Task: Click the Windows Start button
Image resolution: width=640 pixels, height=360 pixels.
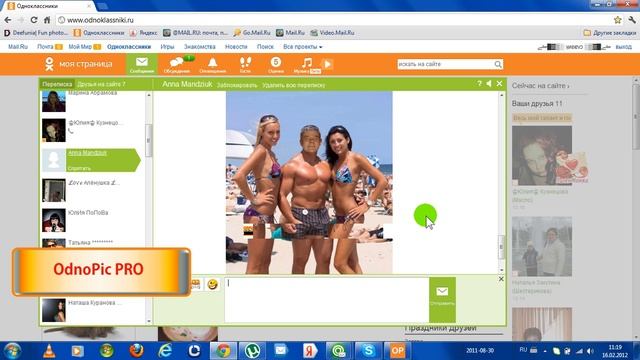Action: 12,351
